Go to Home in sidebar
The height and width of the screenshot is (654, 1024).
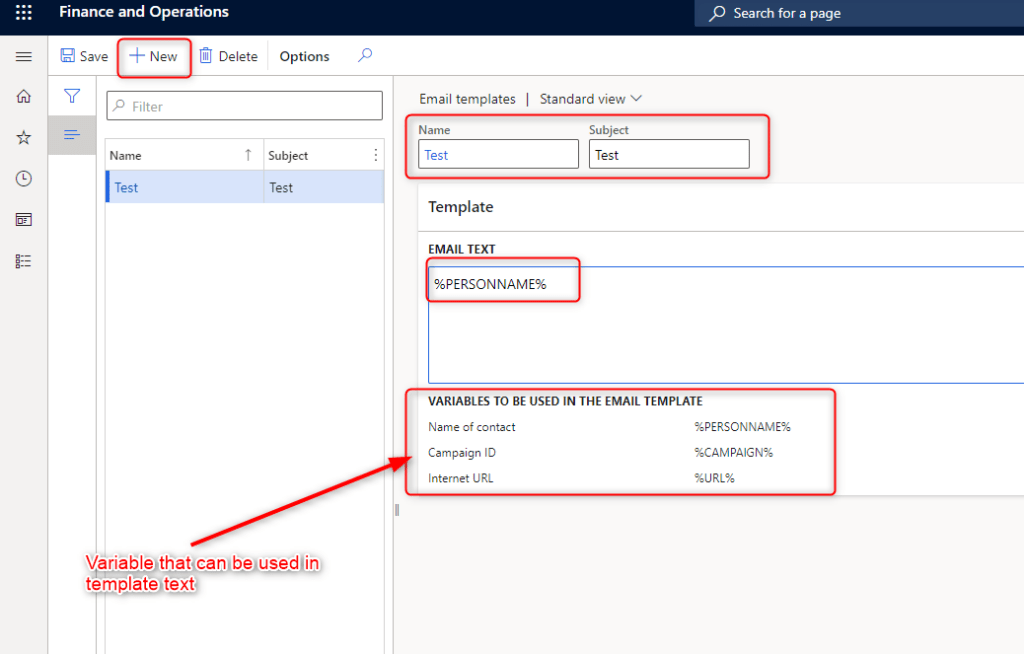tap(24, 97)
